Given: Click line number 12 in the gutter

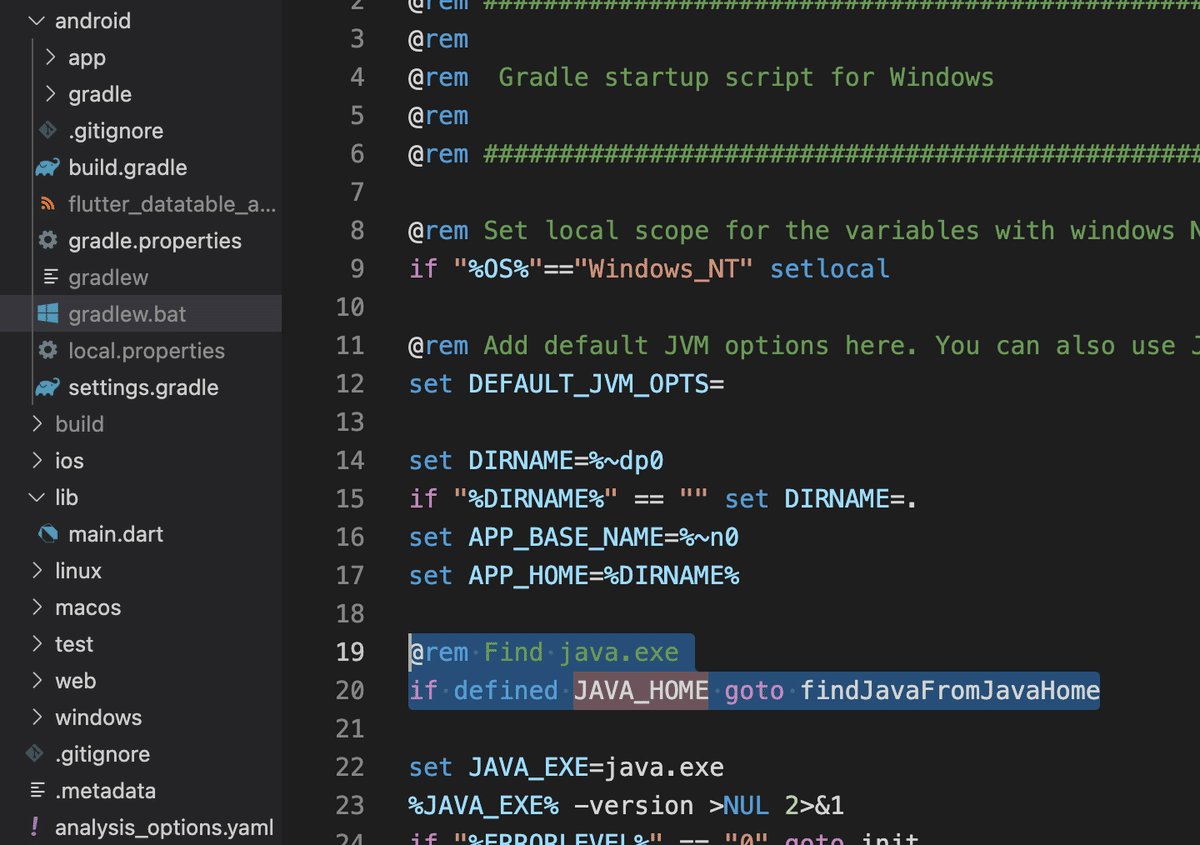Looking at the screenshot, I should [350, 383].
